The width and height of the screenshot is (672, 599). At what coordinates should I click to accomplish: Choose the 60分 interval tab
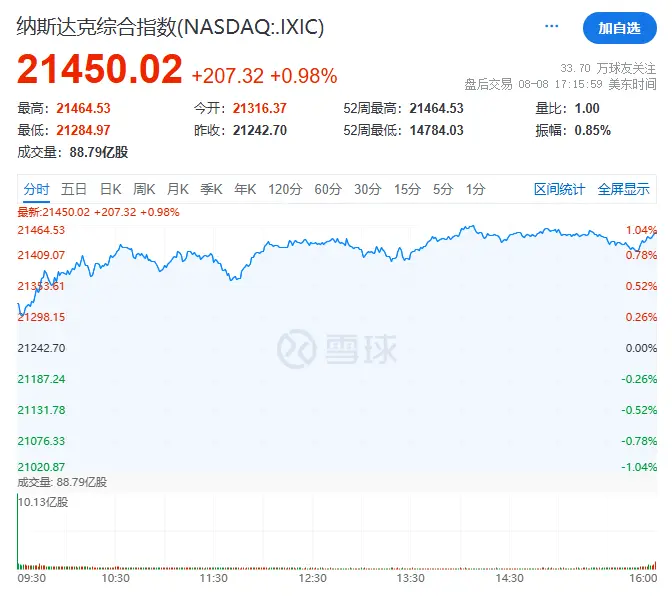328,189
